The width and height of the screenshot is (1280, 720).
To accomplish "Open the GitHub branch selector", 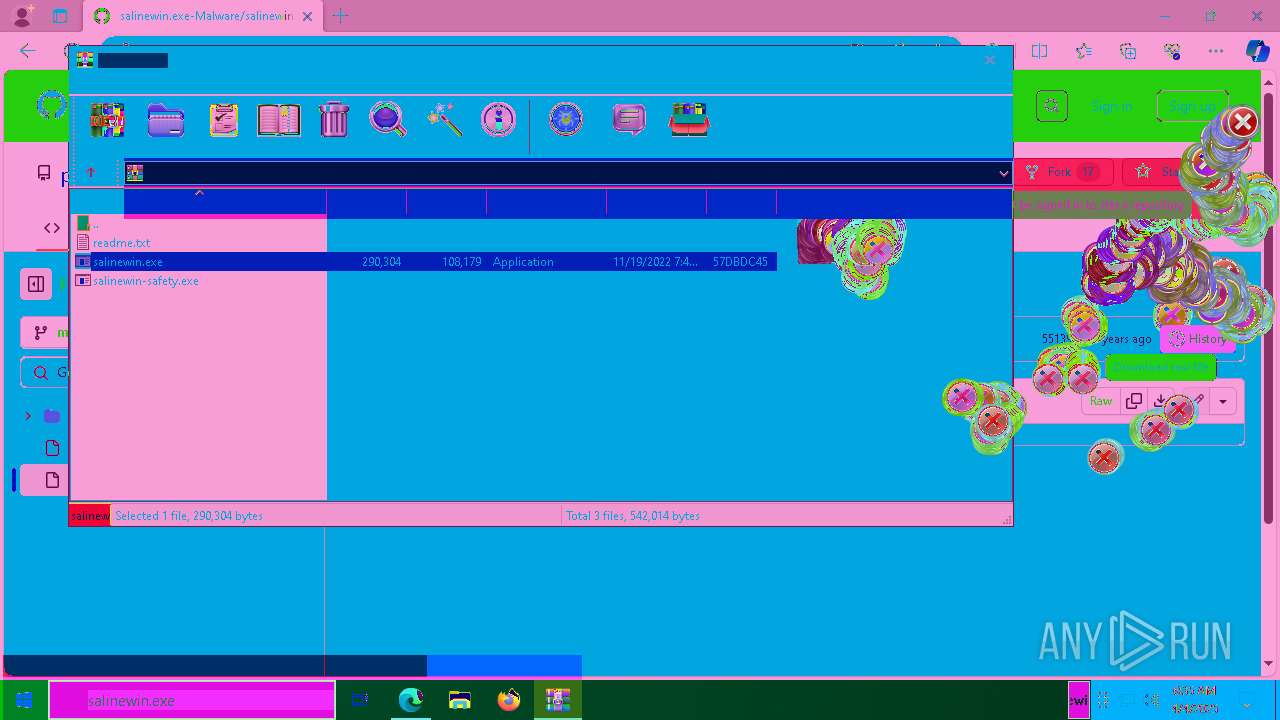I will [x=44, y=333].
